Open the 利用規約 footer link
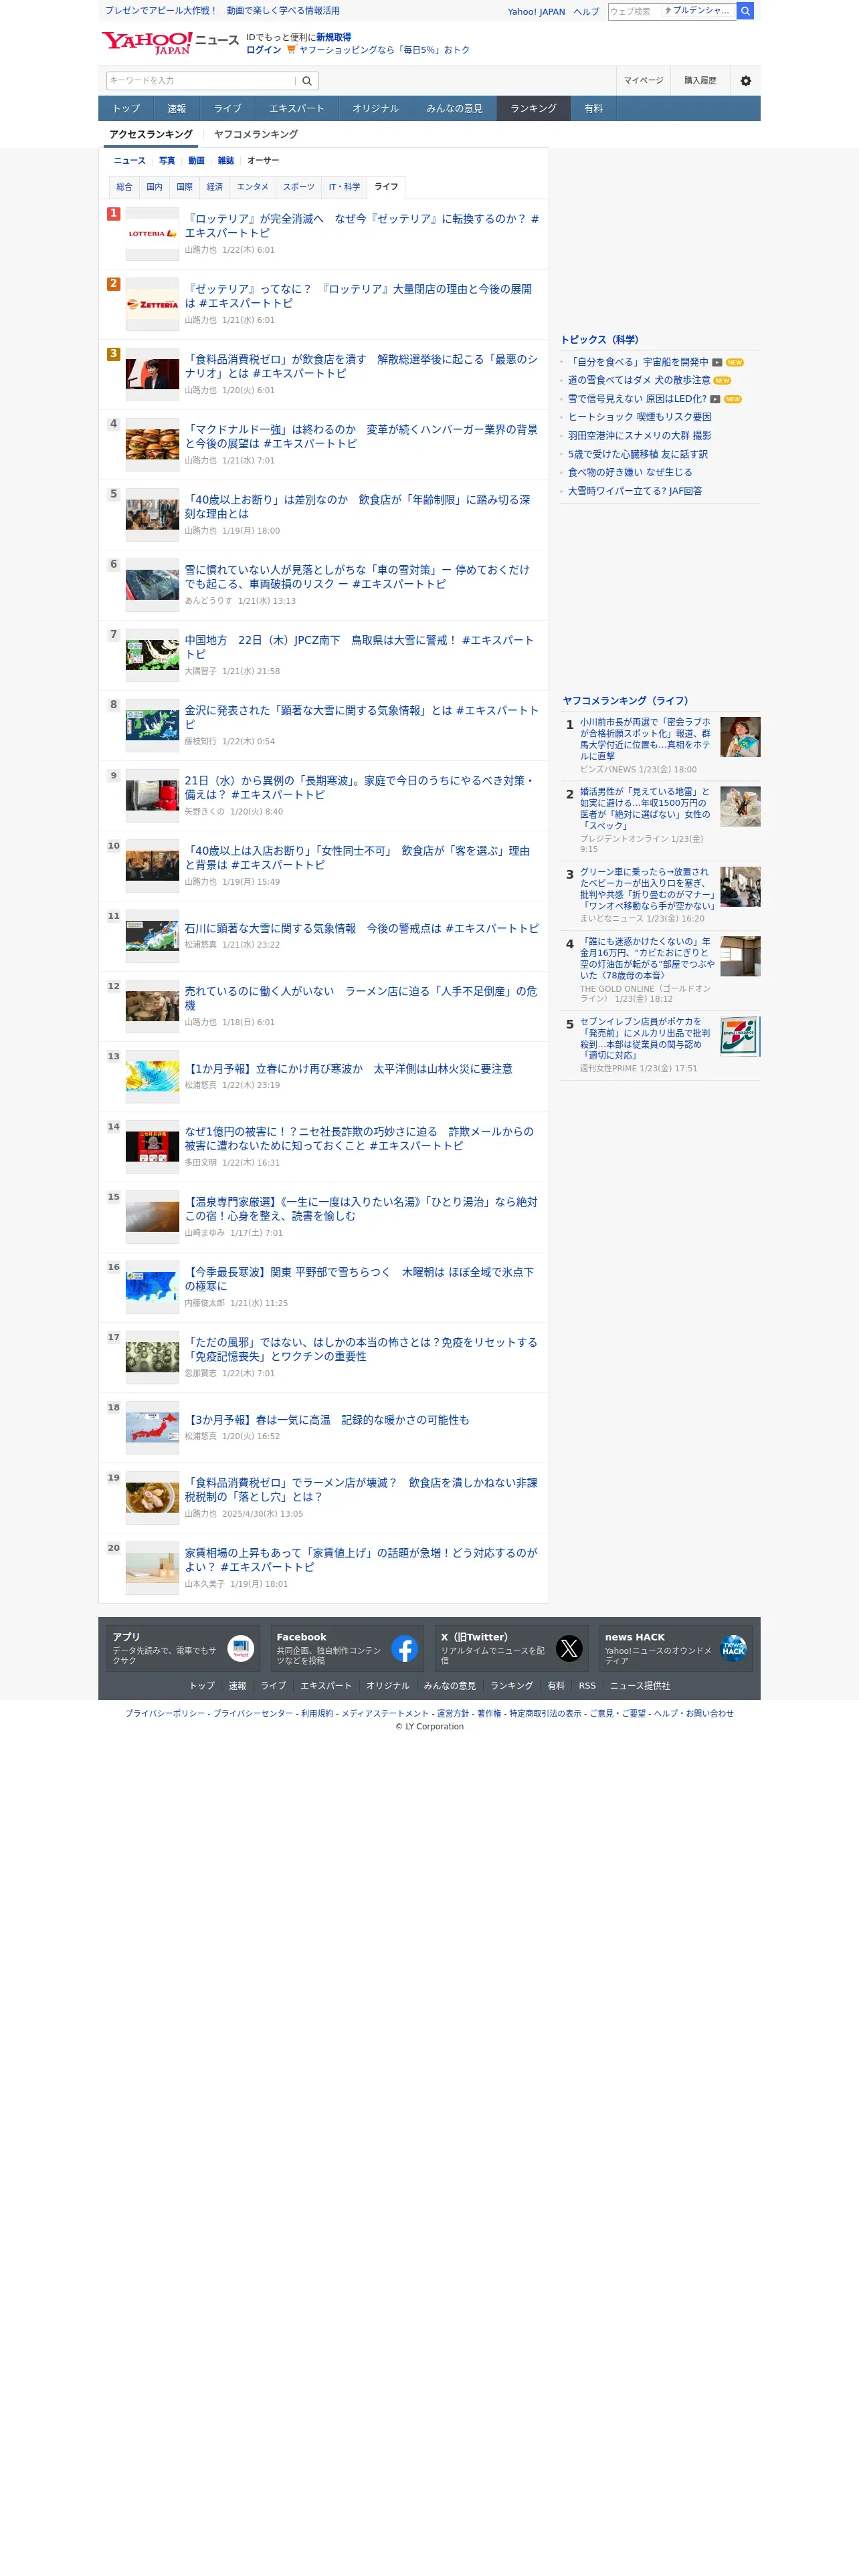This screenshot has height=2576, width=859. coord(317,1713)
